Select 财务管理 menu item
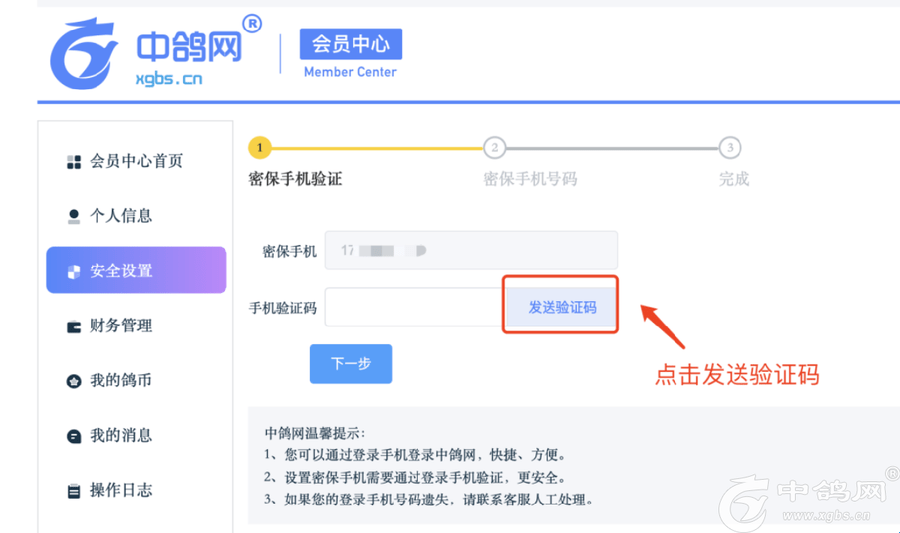Viewport: 900px width, 533px height. (x=121, y=326)
